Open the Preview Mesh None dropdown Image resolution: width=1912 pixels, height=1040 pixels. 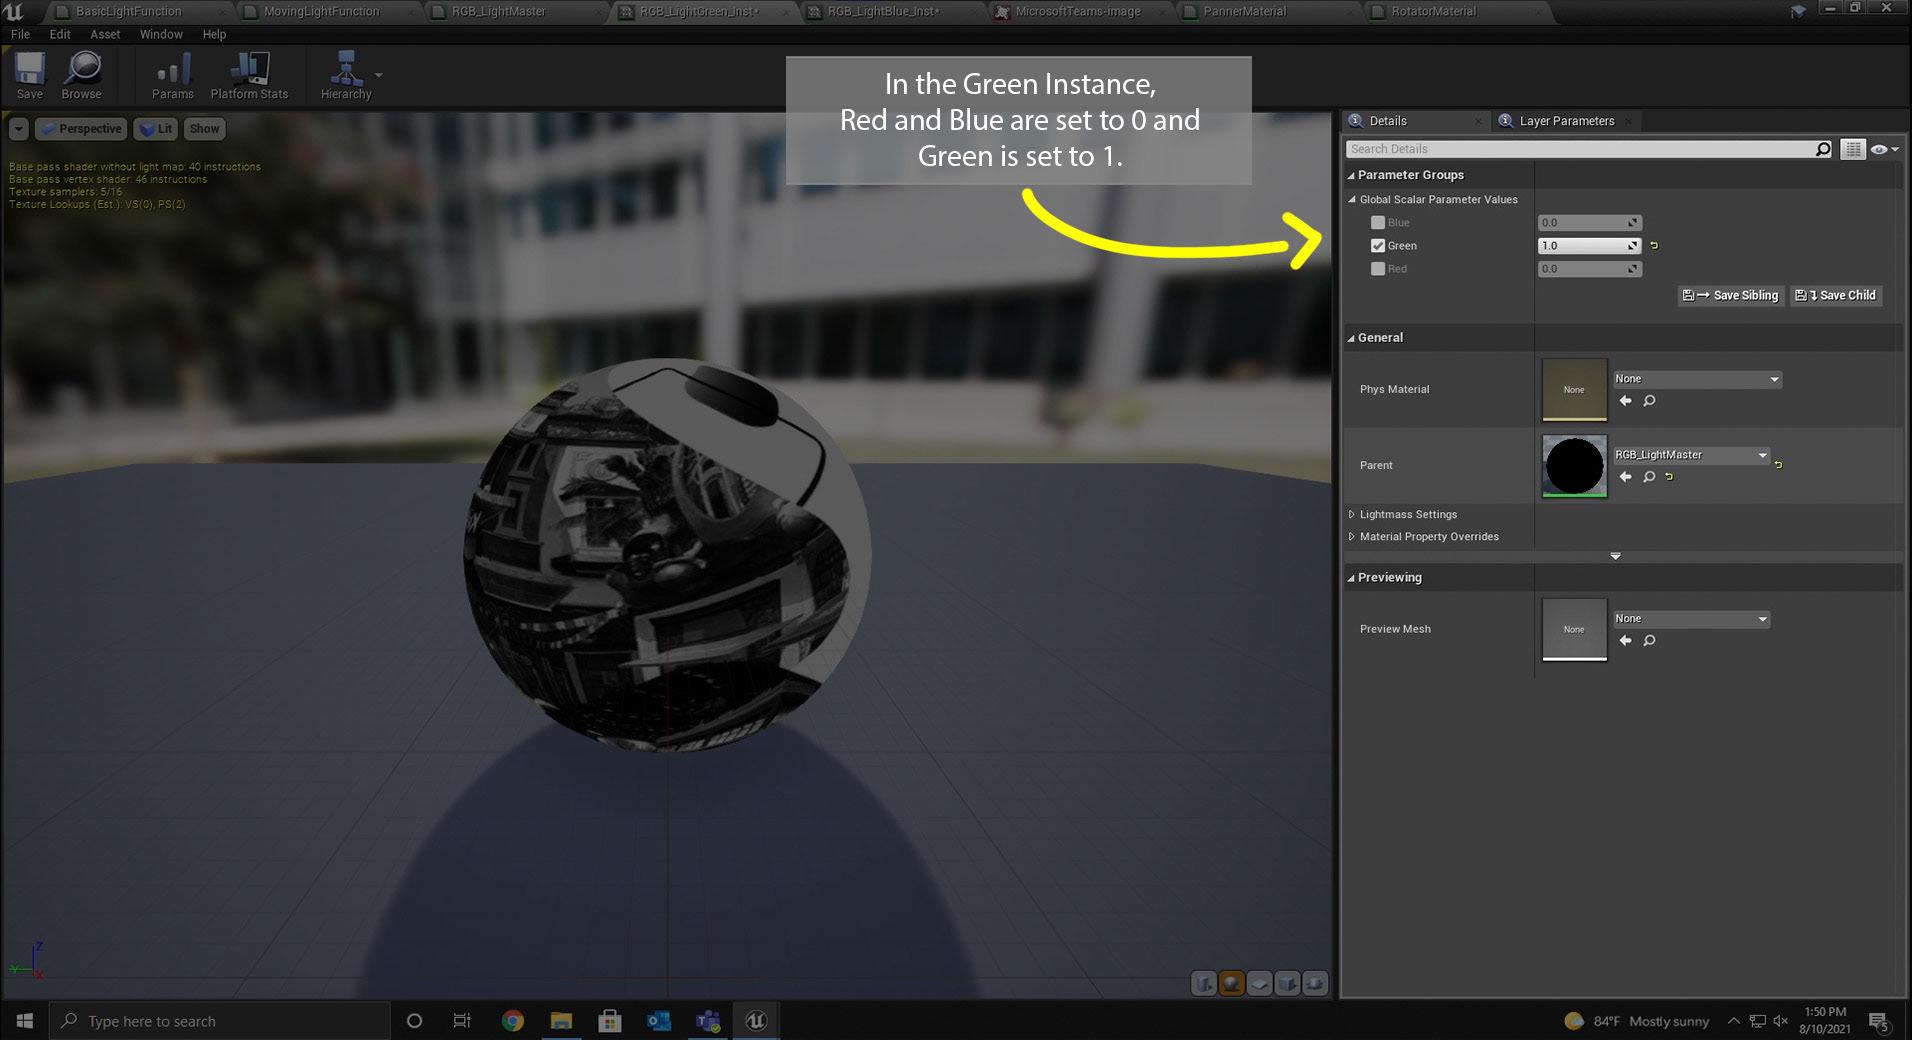[x=1691, y=619]
